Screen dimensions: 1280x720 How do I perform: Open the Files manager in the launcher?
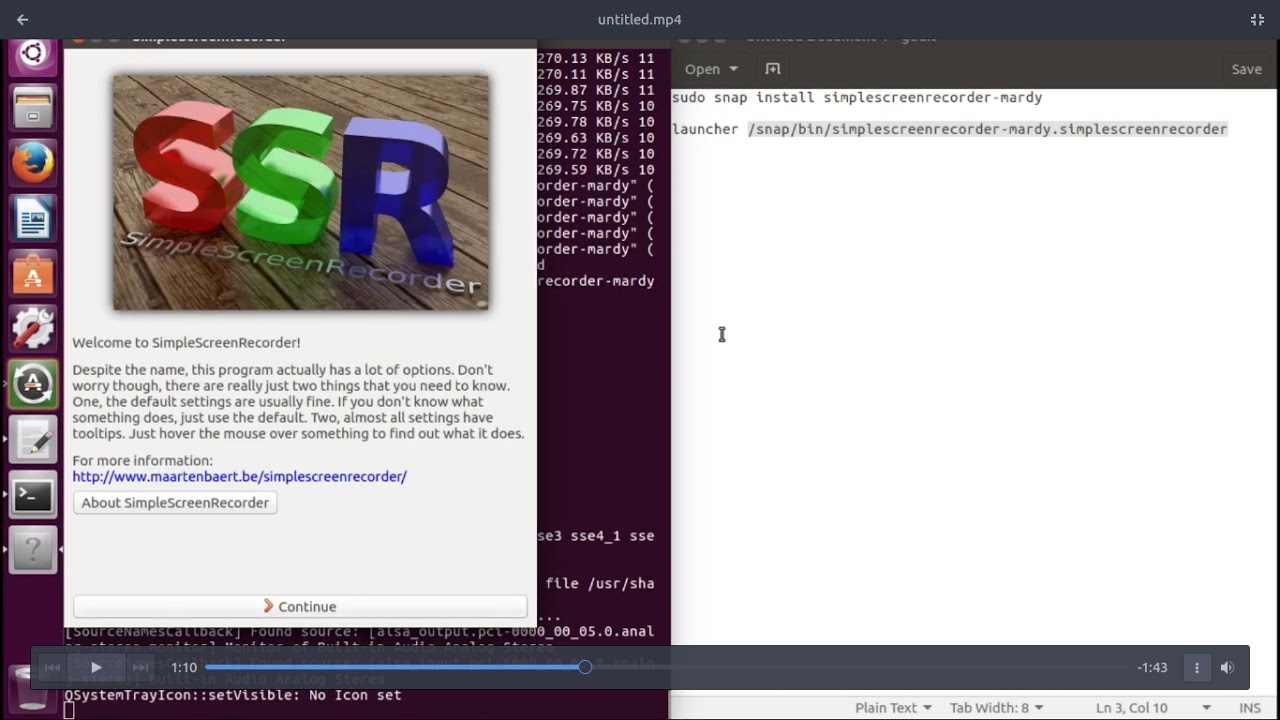click(x=33, y=107)
